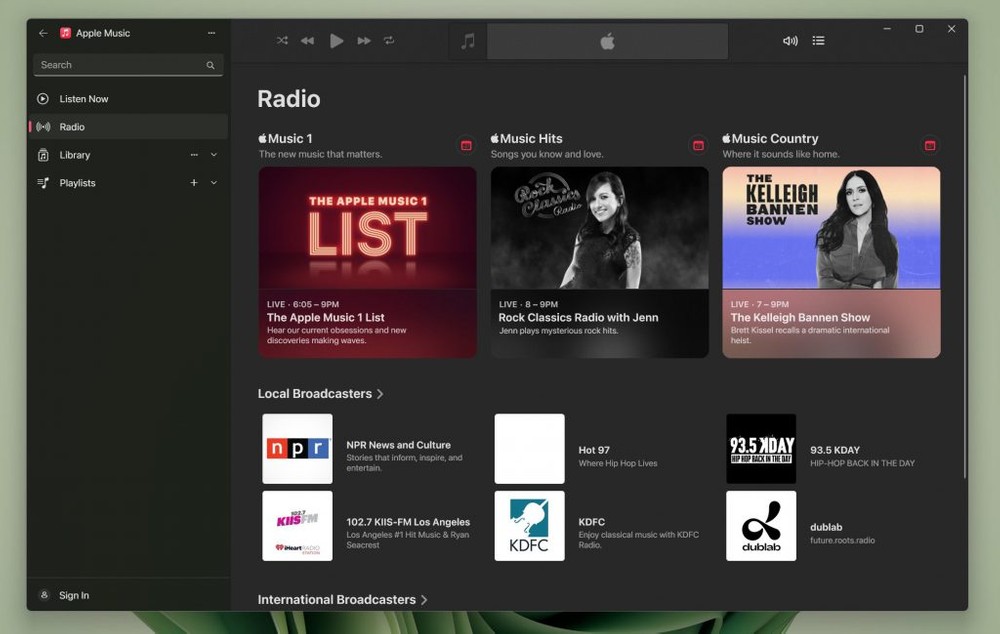Select KDFC station title
This screenshot has width=1000, height=634.
tap(591, 522)
